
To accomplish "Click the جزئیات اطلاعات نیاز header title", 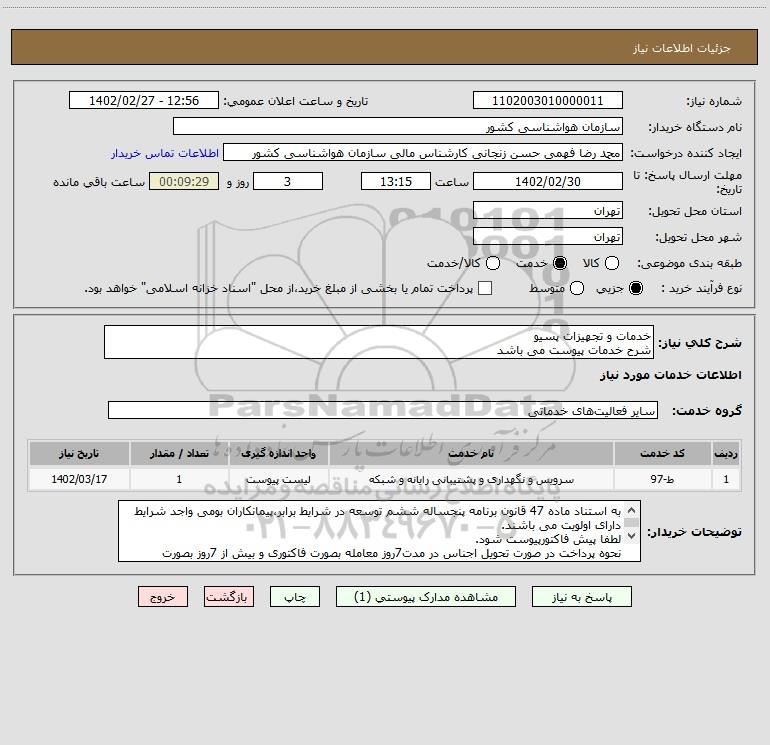I will click(x=682, y=48).
